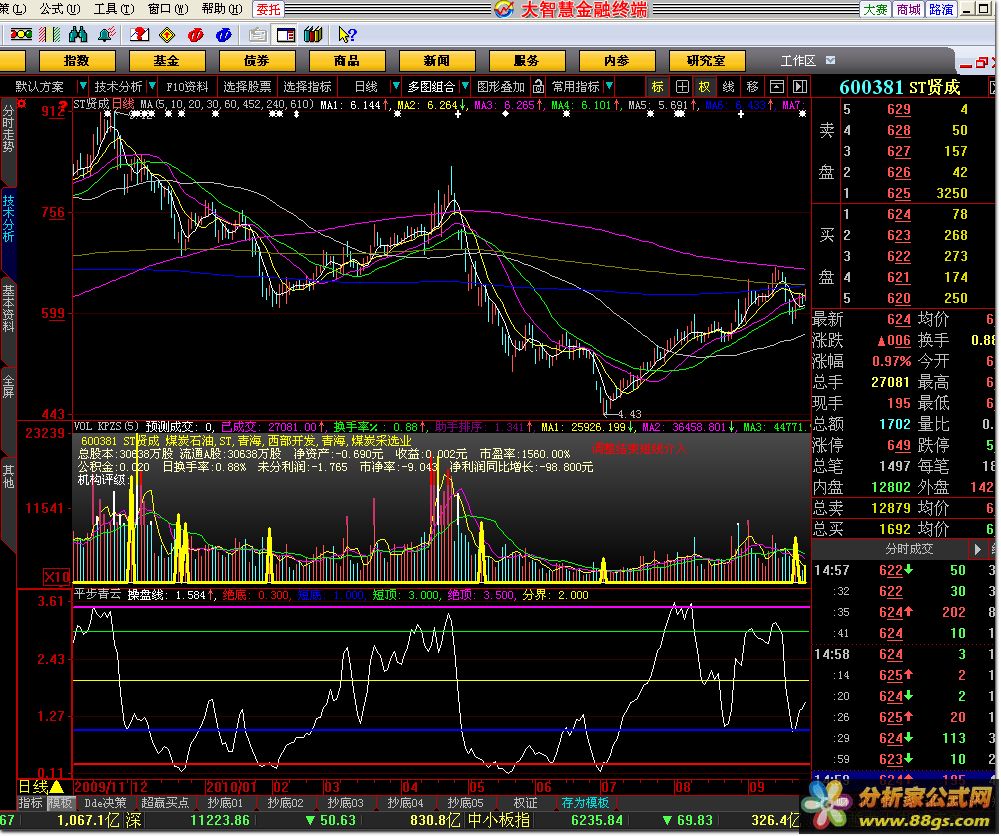
Task: Click the striped bars icon in toolbar
Action: (49, 34)
